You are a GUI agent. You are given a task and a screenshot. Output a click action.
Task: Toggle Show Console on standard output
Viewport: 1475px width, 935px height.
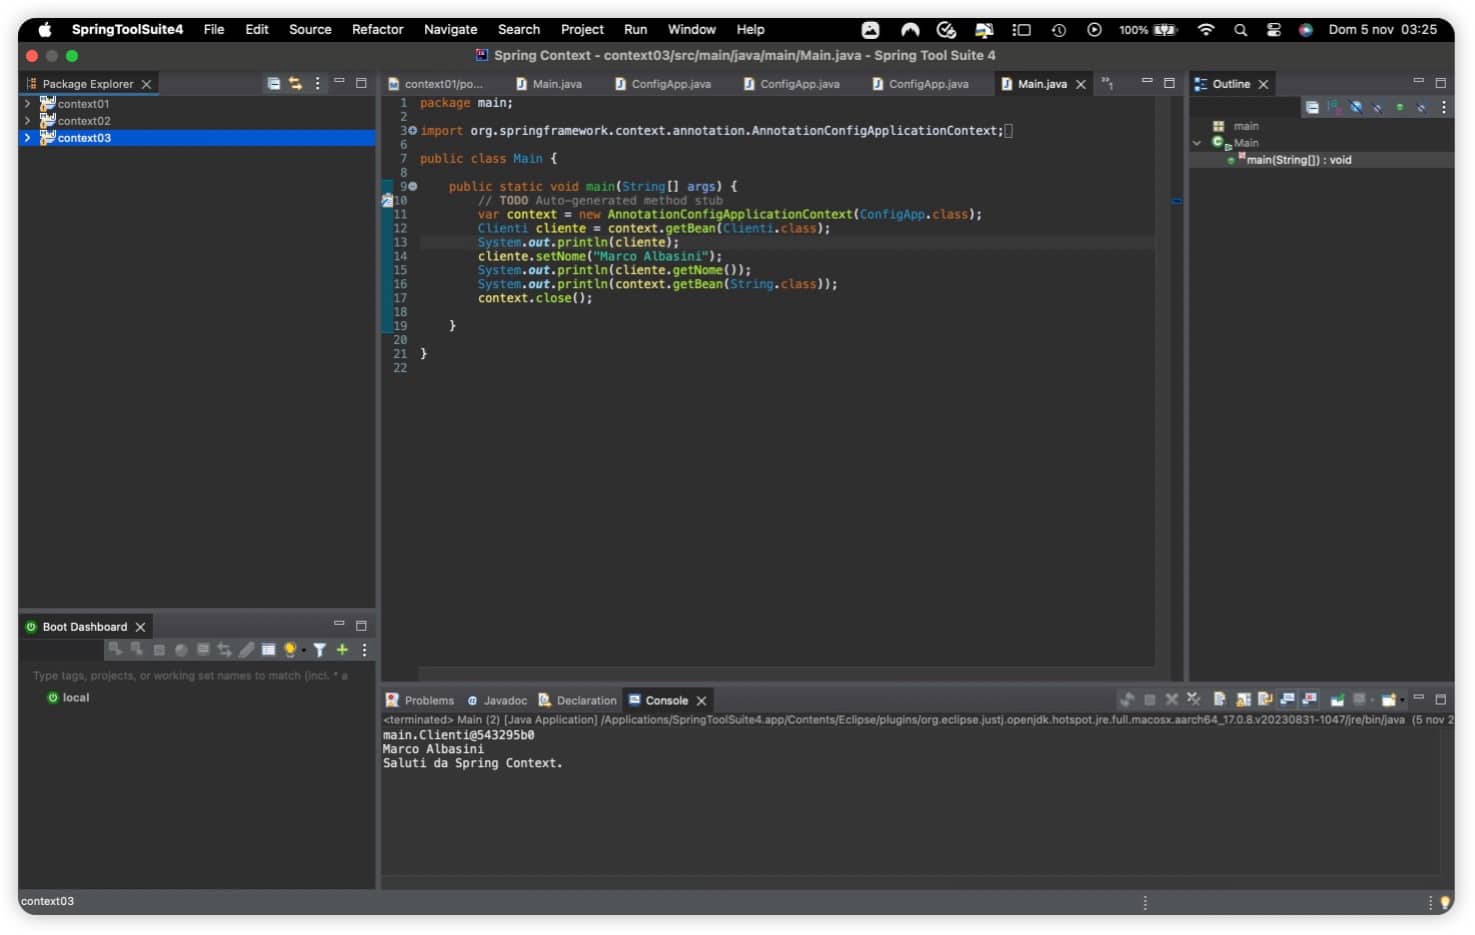(1287, 700)
